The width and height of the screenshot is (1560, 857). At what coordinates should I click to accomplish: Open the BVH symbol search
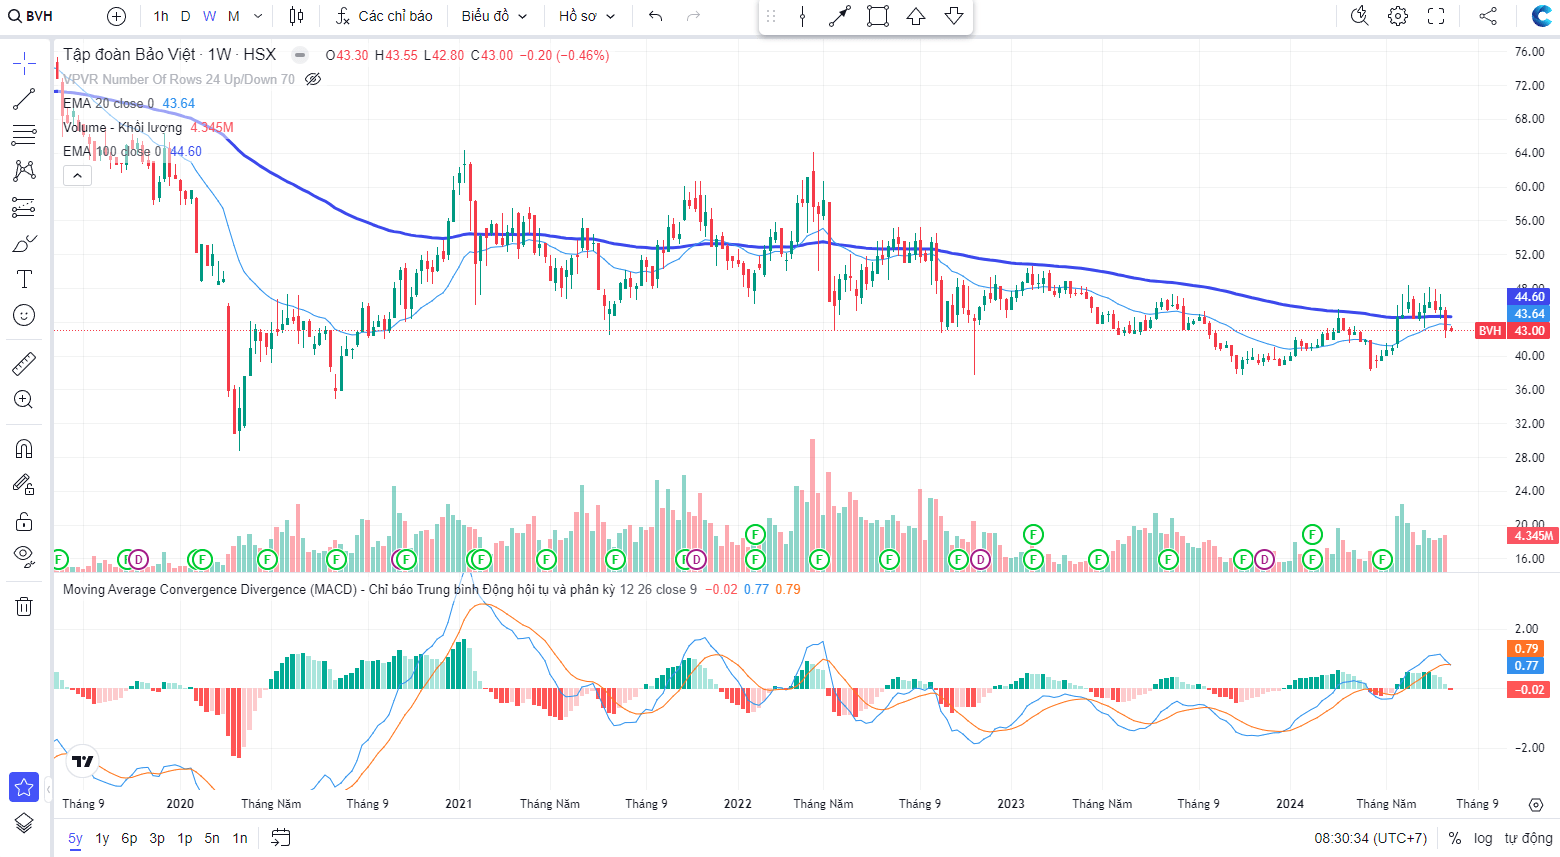click(31, 16)
